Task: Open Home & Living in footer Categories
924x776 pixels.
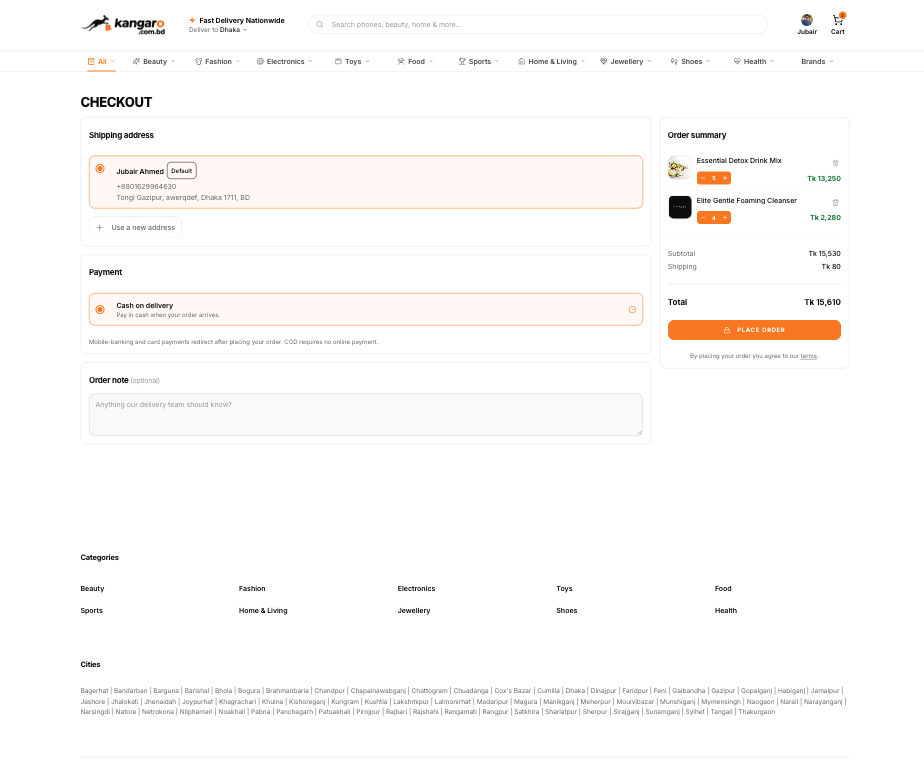Action: (x=263, y=610)
